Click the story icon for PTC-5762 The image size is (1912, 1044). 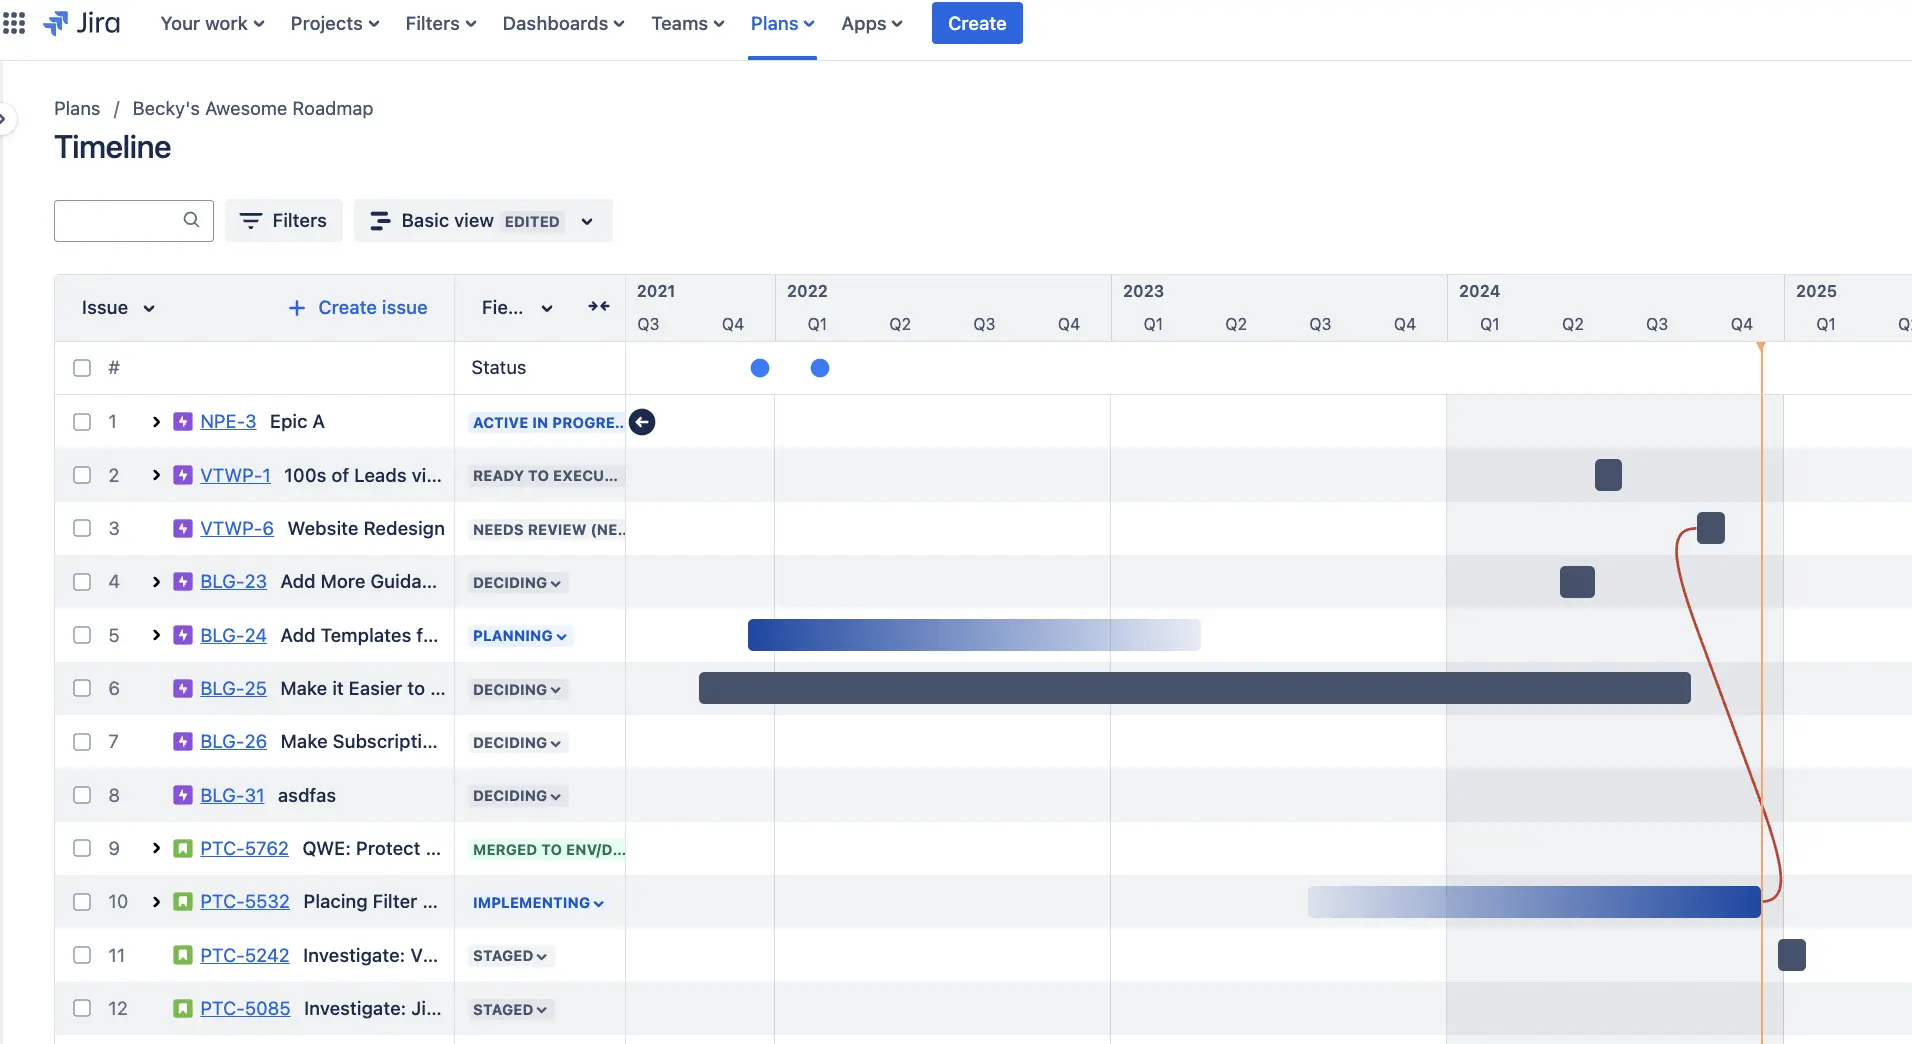pyautogui.click(x=183, y=848)
